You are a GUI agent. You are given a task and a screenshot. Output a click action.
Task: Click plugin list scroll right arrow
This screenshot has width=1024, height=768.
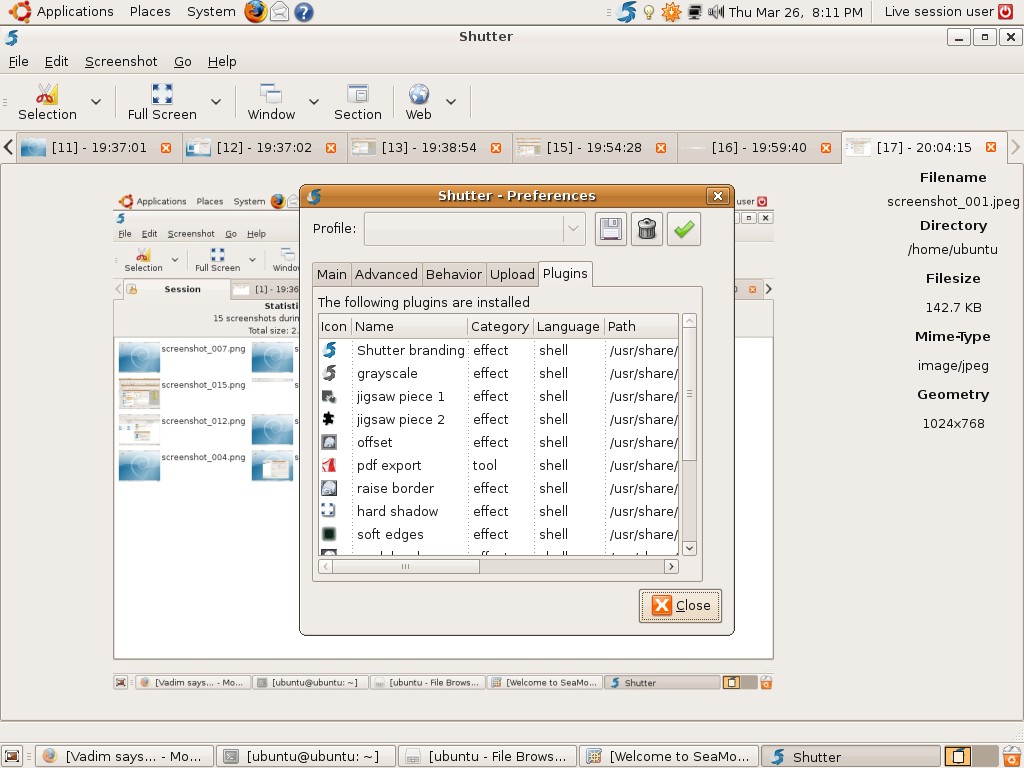[x=671, y=566]
